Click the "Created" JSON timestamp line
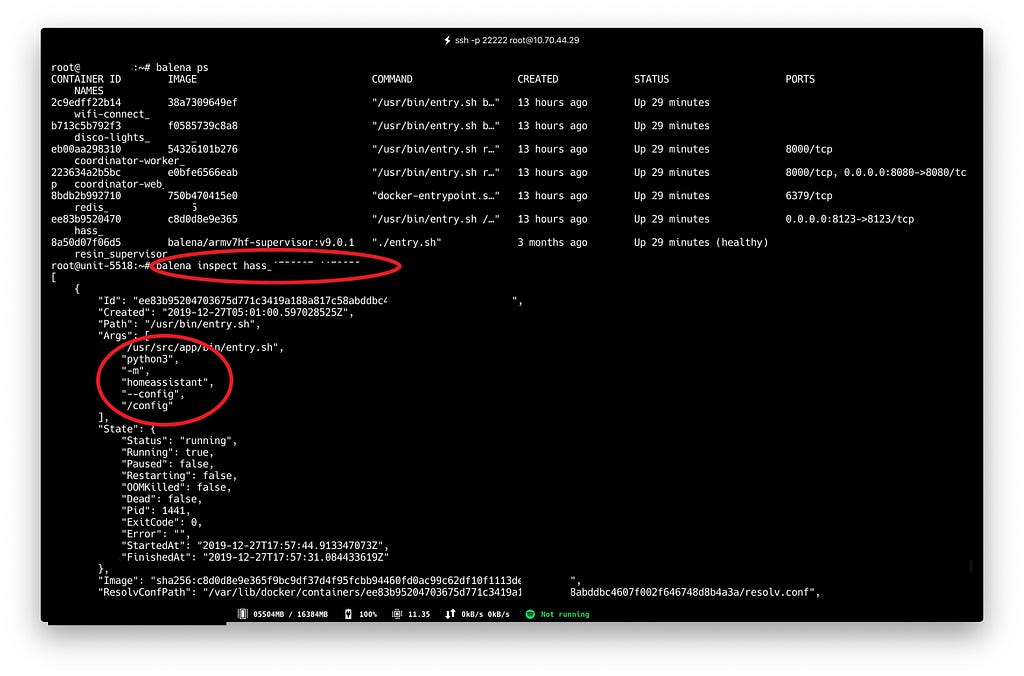Viewport: 1024px width, 676px height. (x=226, y=313)
